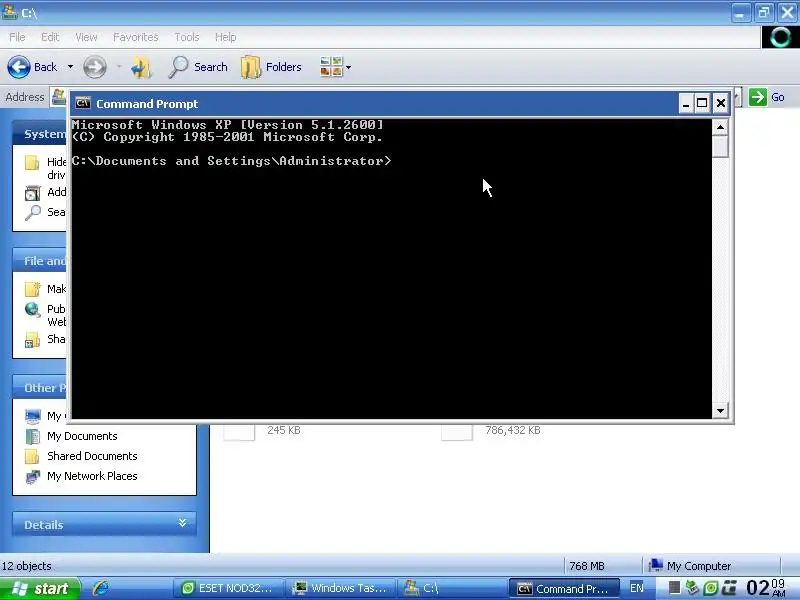Expand the Views dropdown arrow
Viewport: 800px width, 600px height.
tap(348, 67)
